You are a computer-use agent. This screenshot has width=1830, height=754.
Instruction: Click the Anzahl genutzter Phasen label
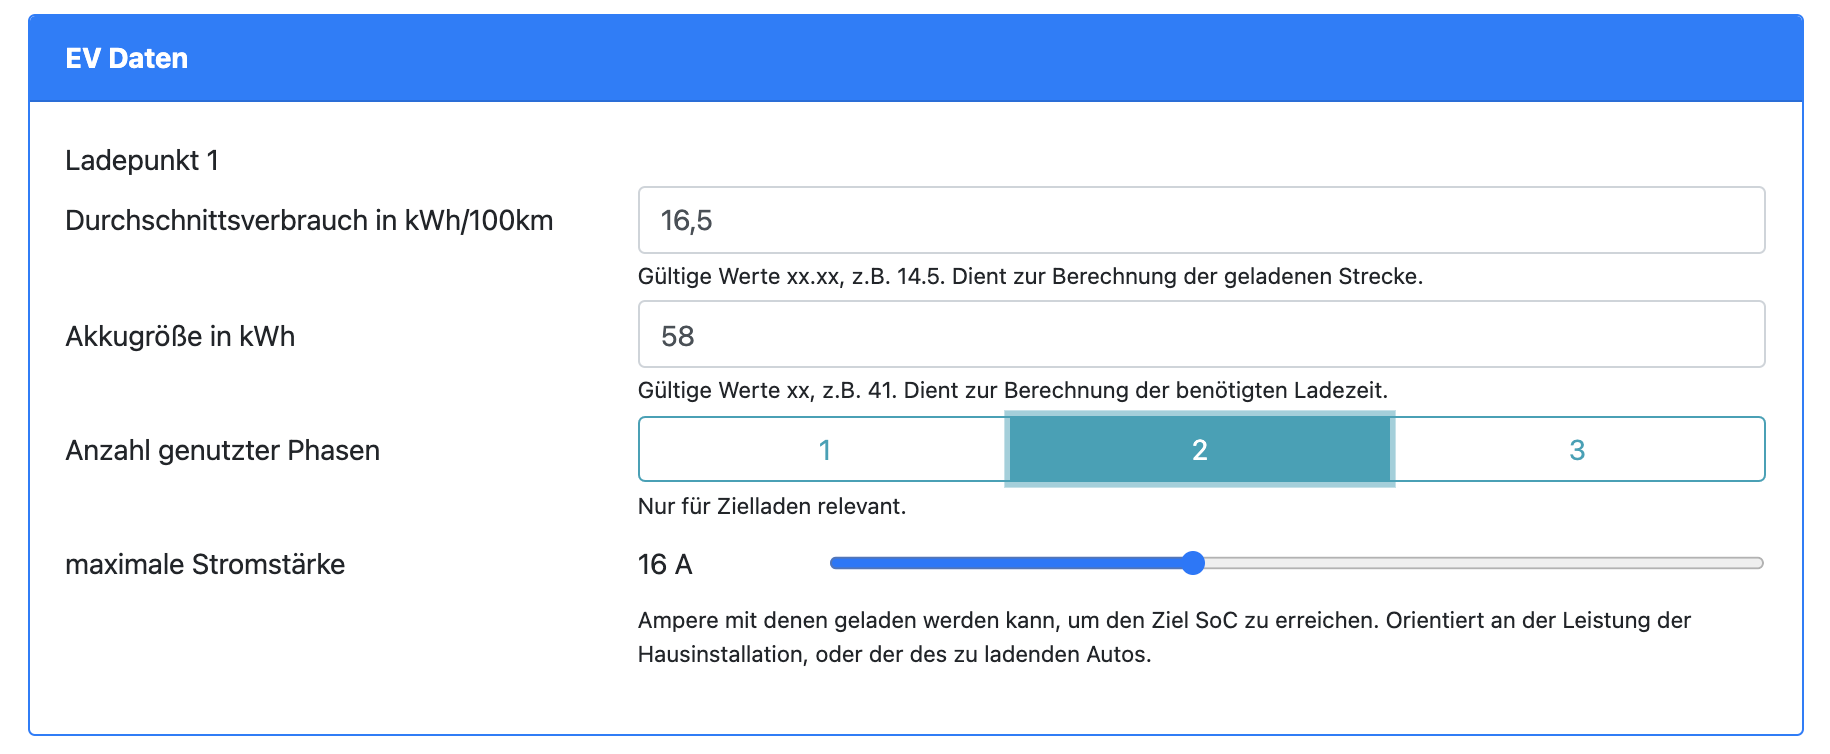(x=222, y=450)
